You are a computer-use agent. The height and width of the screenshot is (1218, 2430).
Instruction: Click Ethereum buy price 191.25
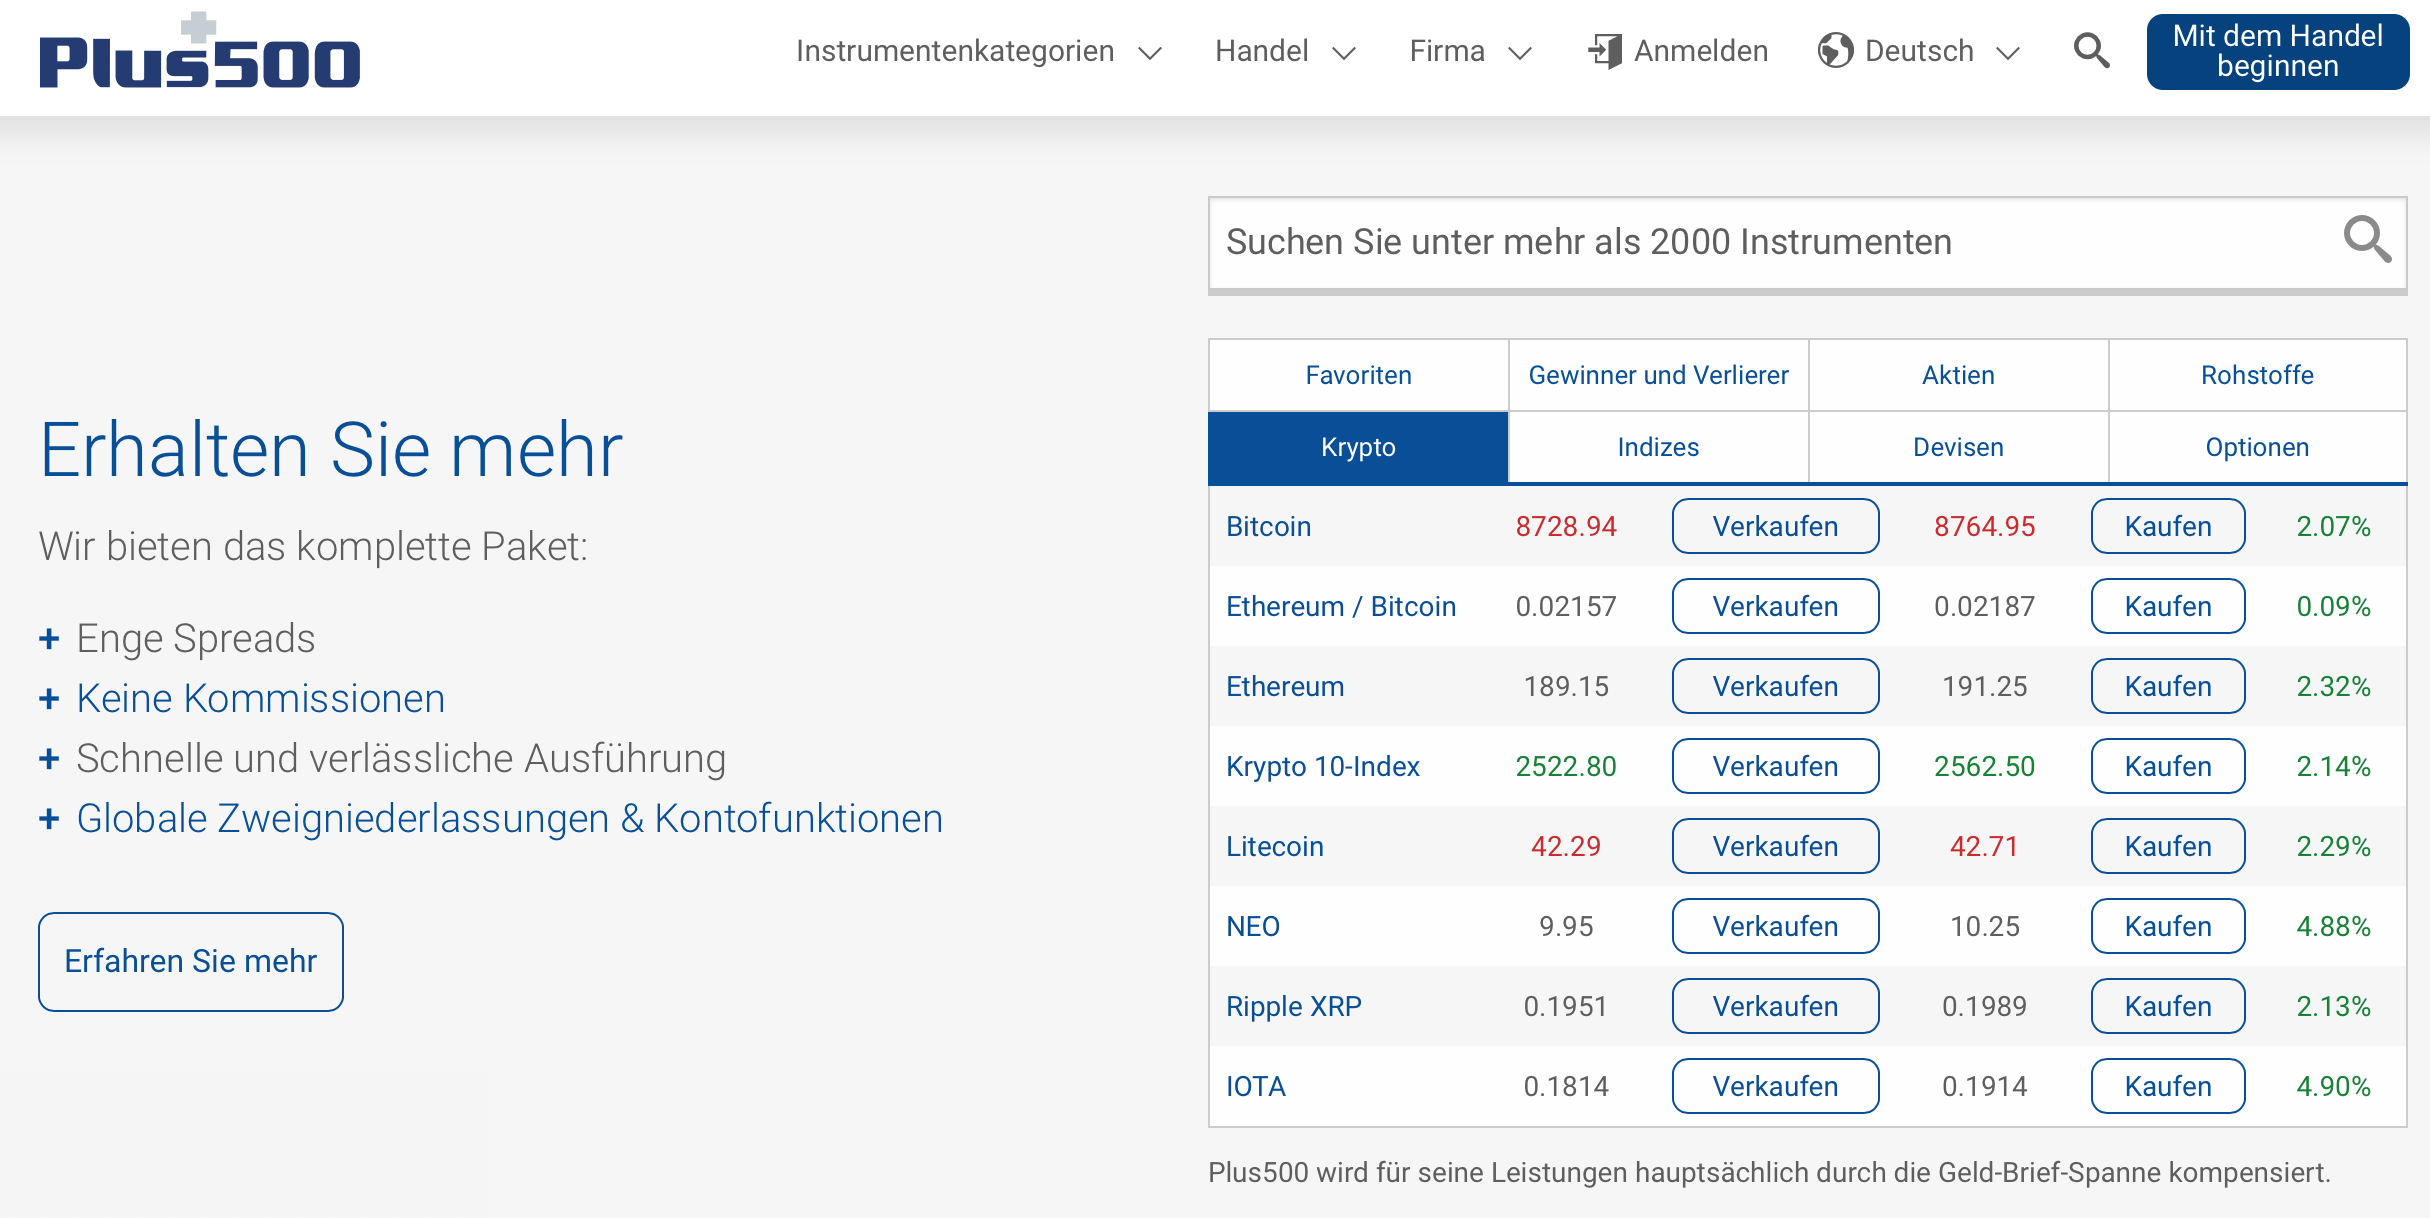tap(1984, 686)
